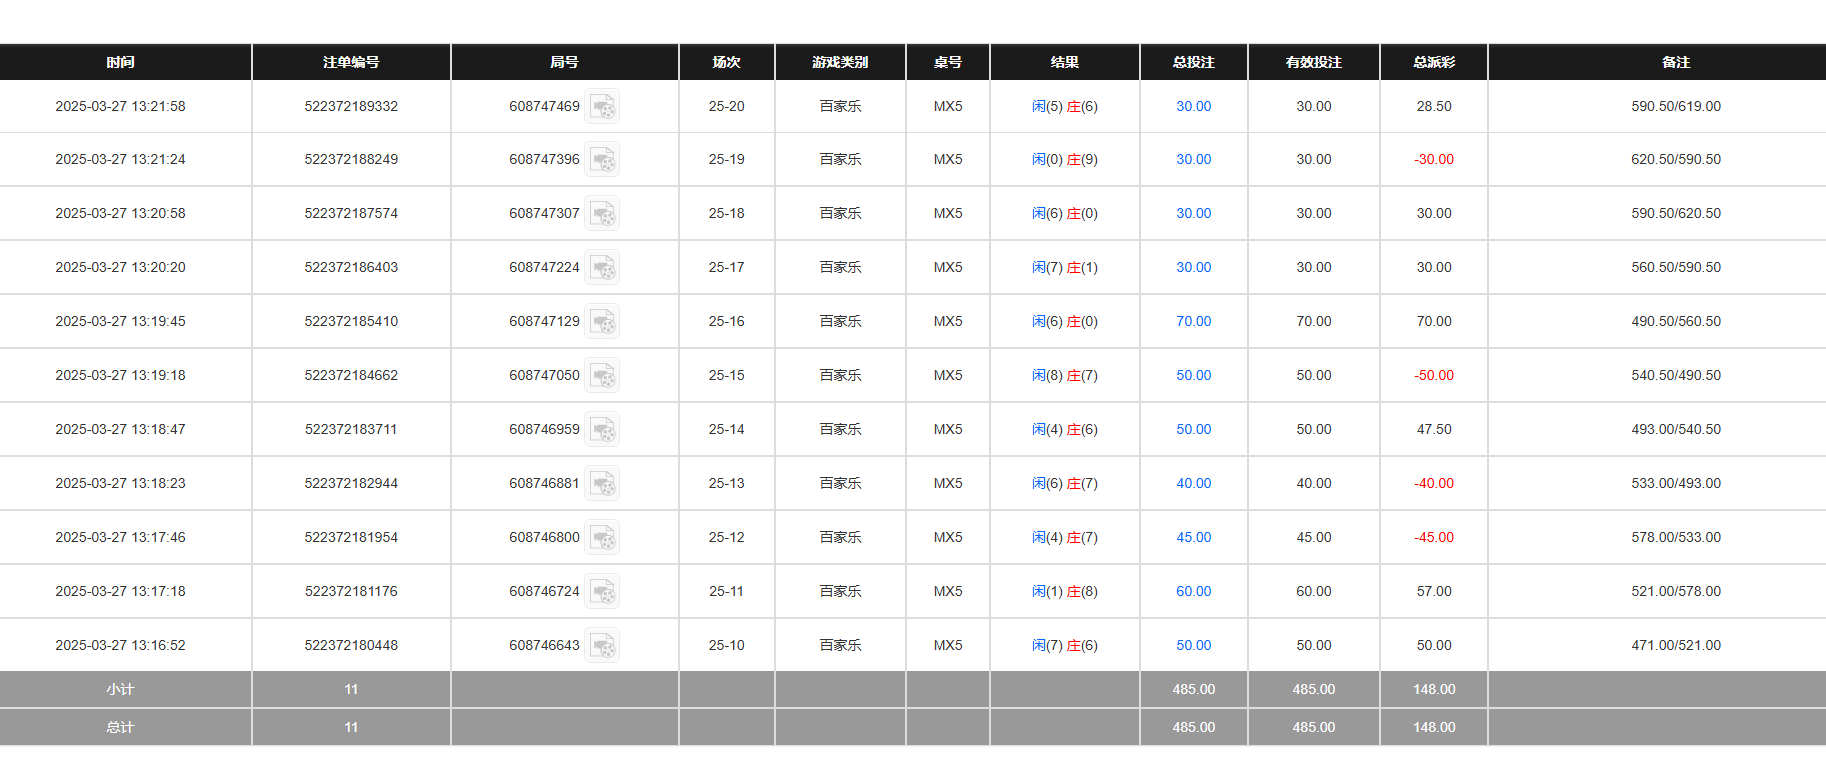The width and height of the screenshot is (1826, 780).
Task: Launch the replay icon beside 608747050
Action: click(x=602, y=376)
